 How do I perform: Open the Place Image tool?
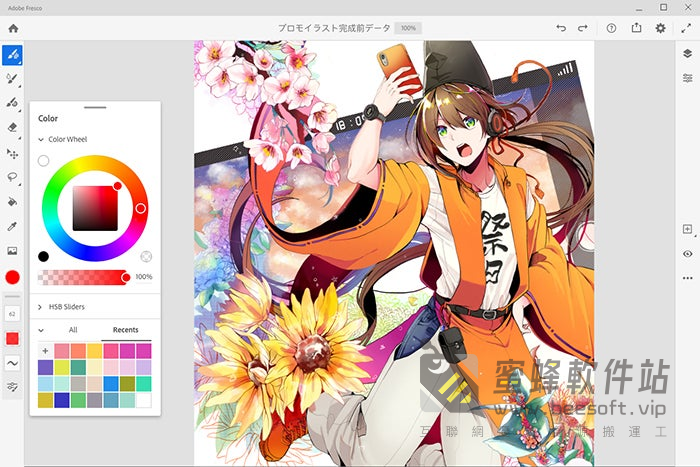coord(12,251)
